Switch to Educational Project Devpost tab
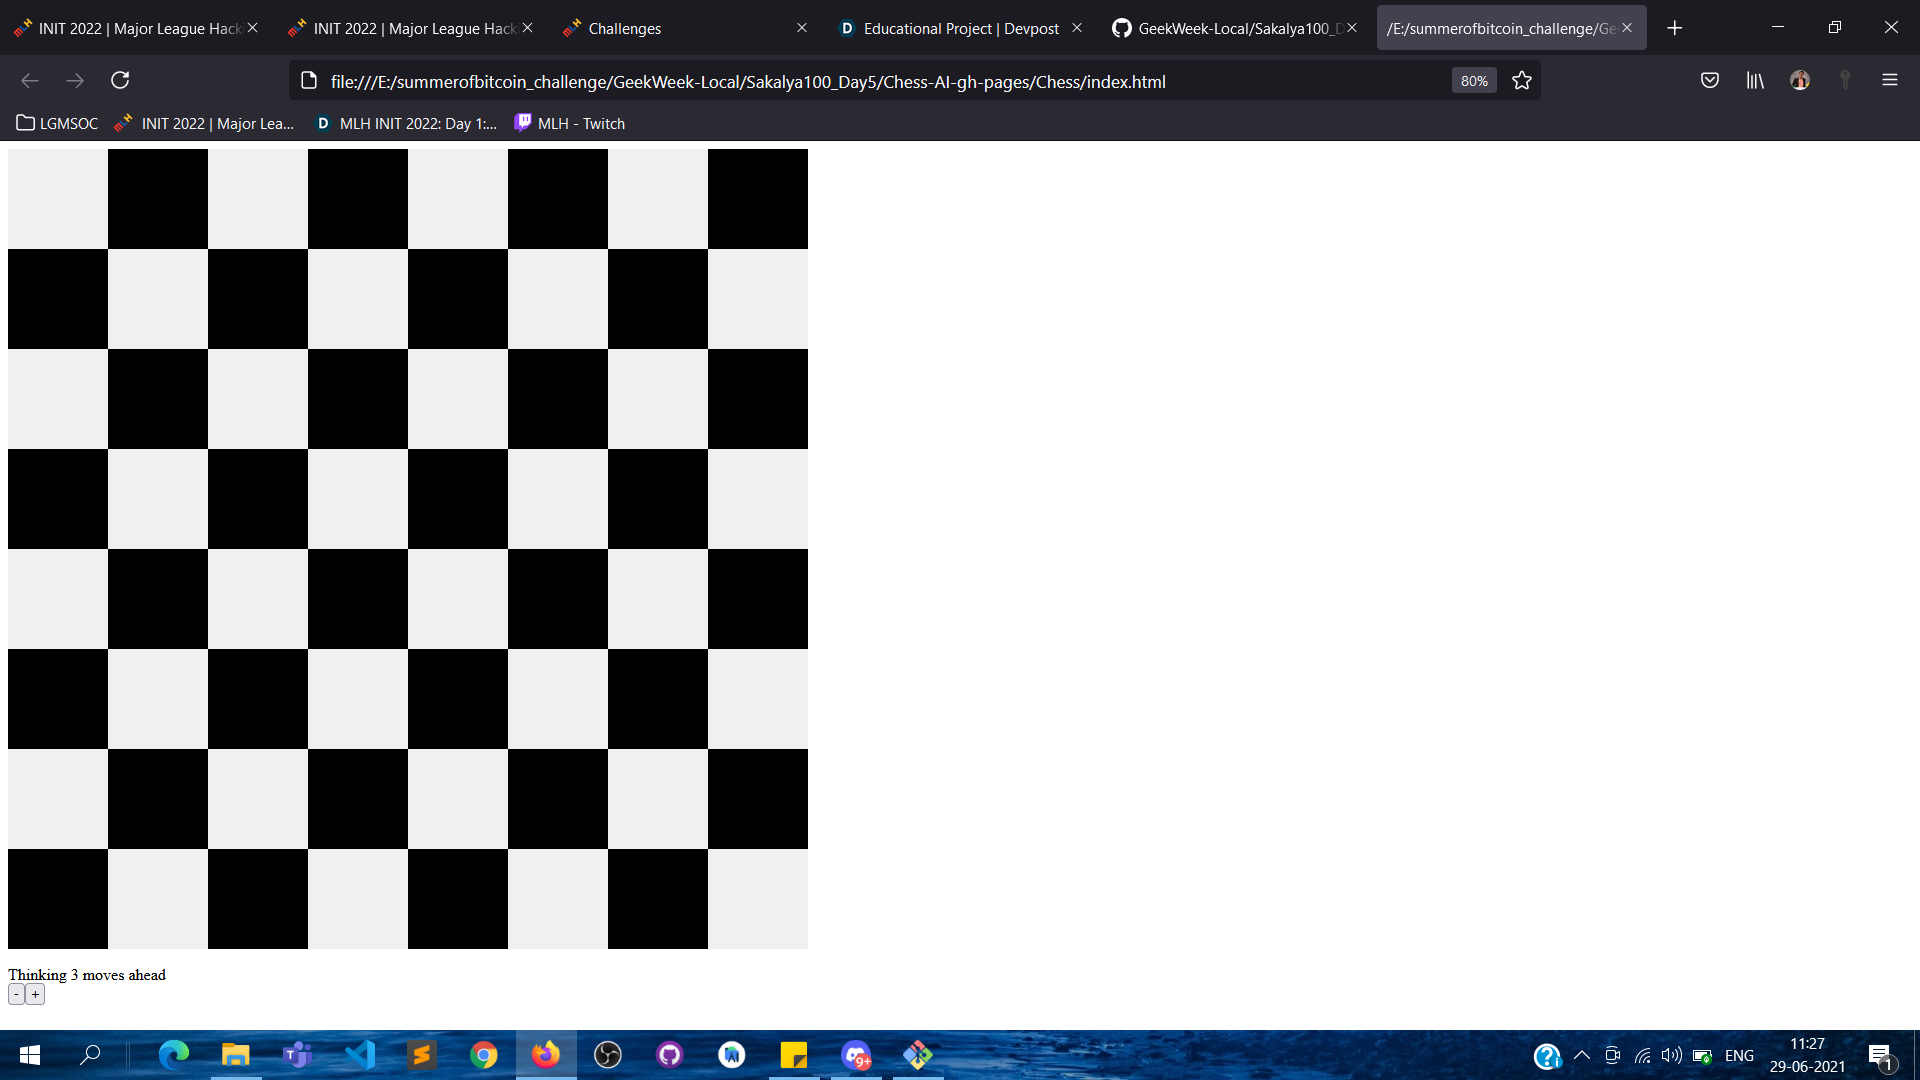 pos(960,28)
